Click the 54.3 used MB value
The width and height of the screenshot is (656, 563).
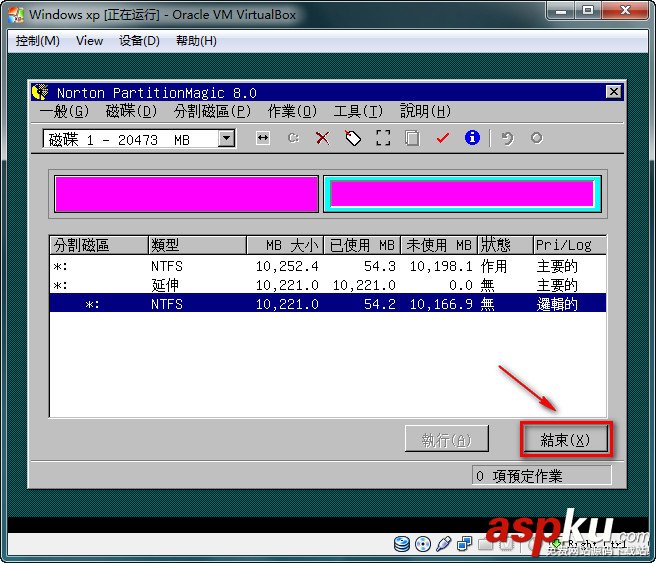(379, 266)
